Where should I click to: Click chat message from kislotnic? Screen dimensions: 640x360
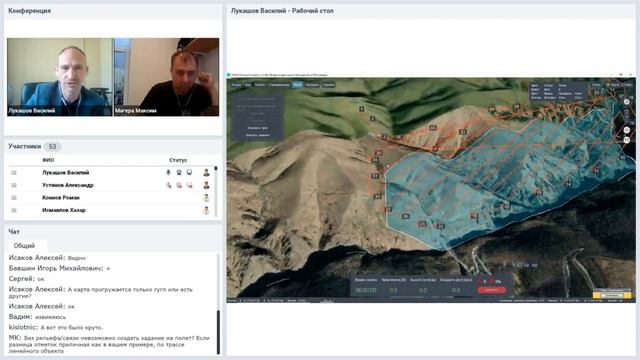(x=56, y=327)
